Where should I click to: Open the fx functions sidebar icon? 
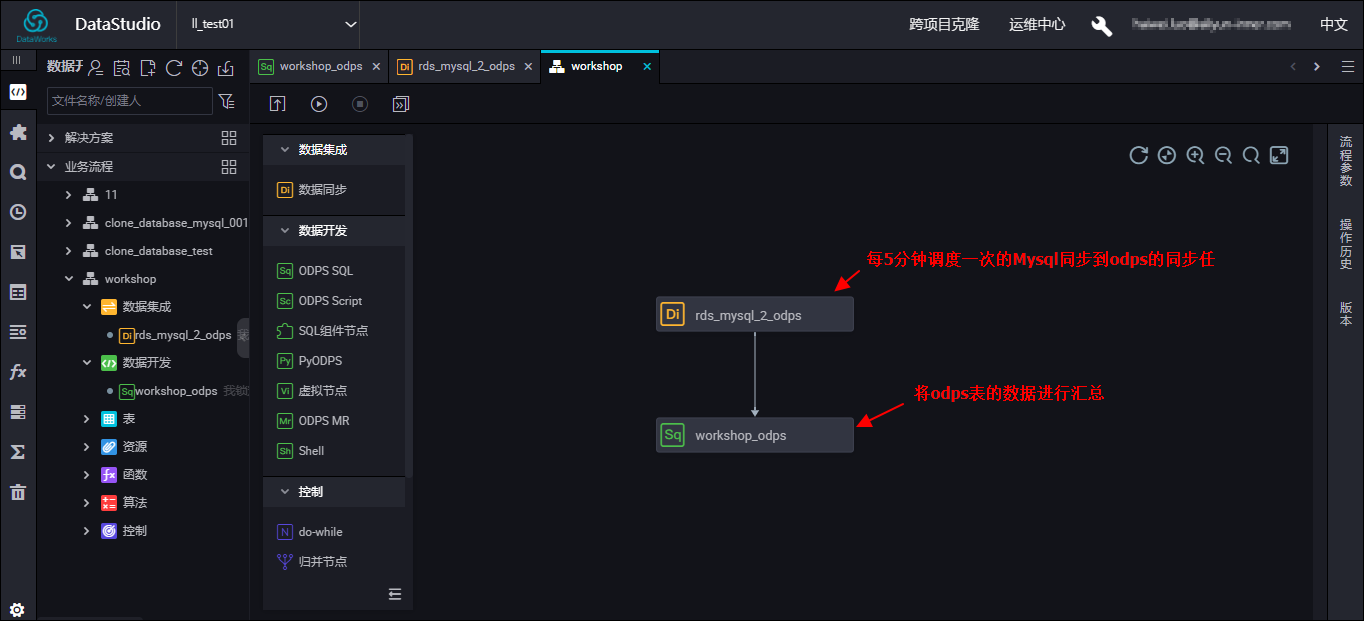coord(18,372)
